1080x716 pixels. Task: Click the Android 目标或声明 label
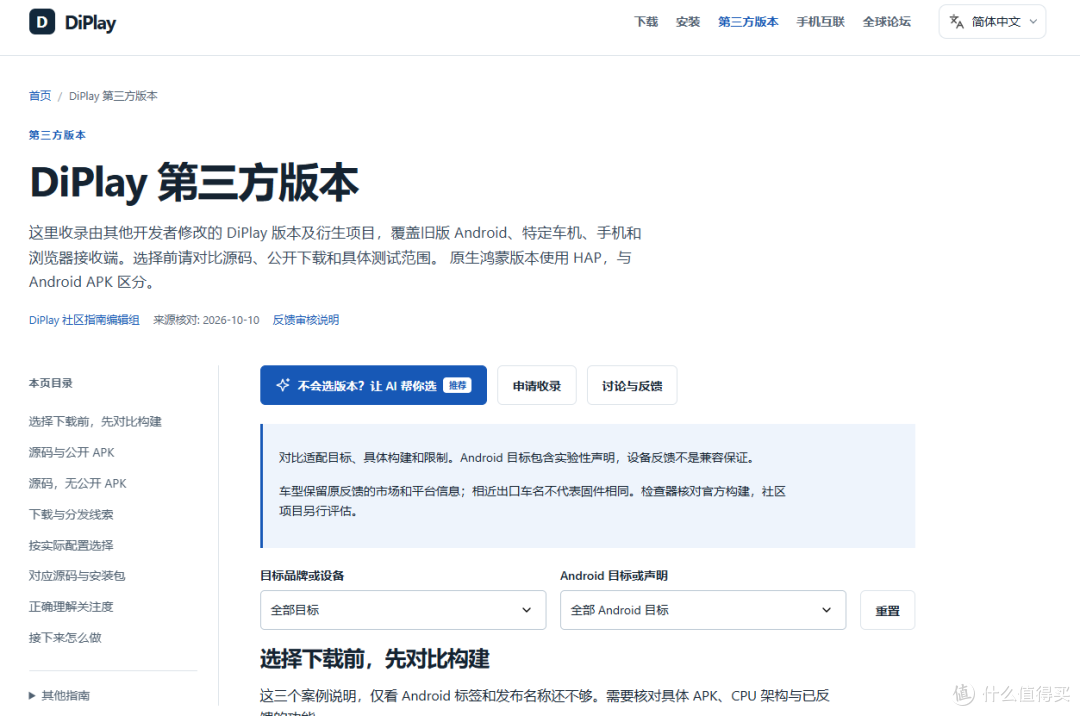(x=614, y=576)
